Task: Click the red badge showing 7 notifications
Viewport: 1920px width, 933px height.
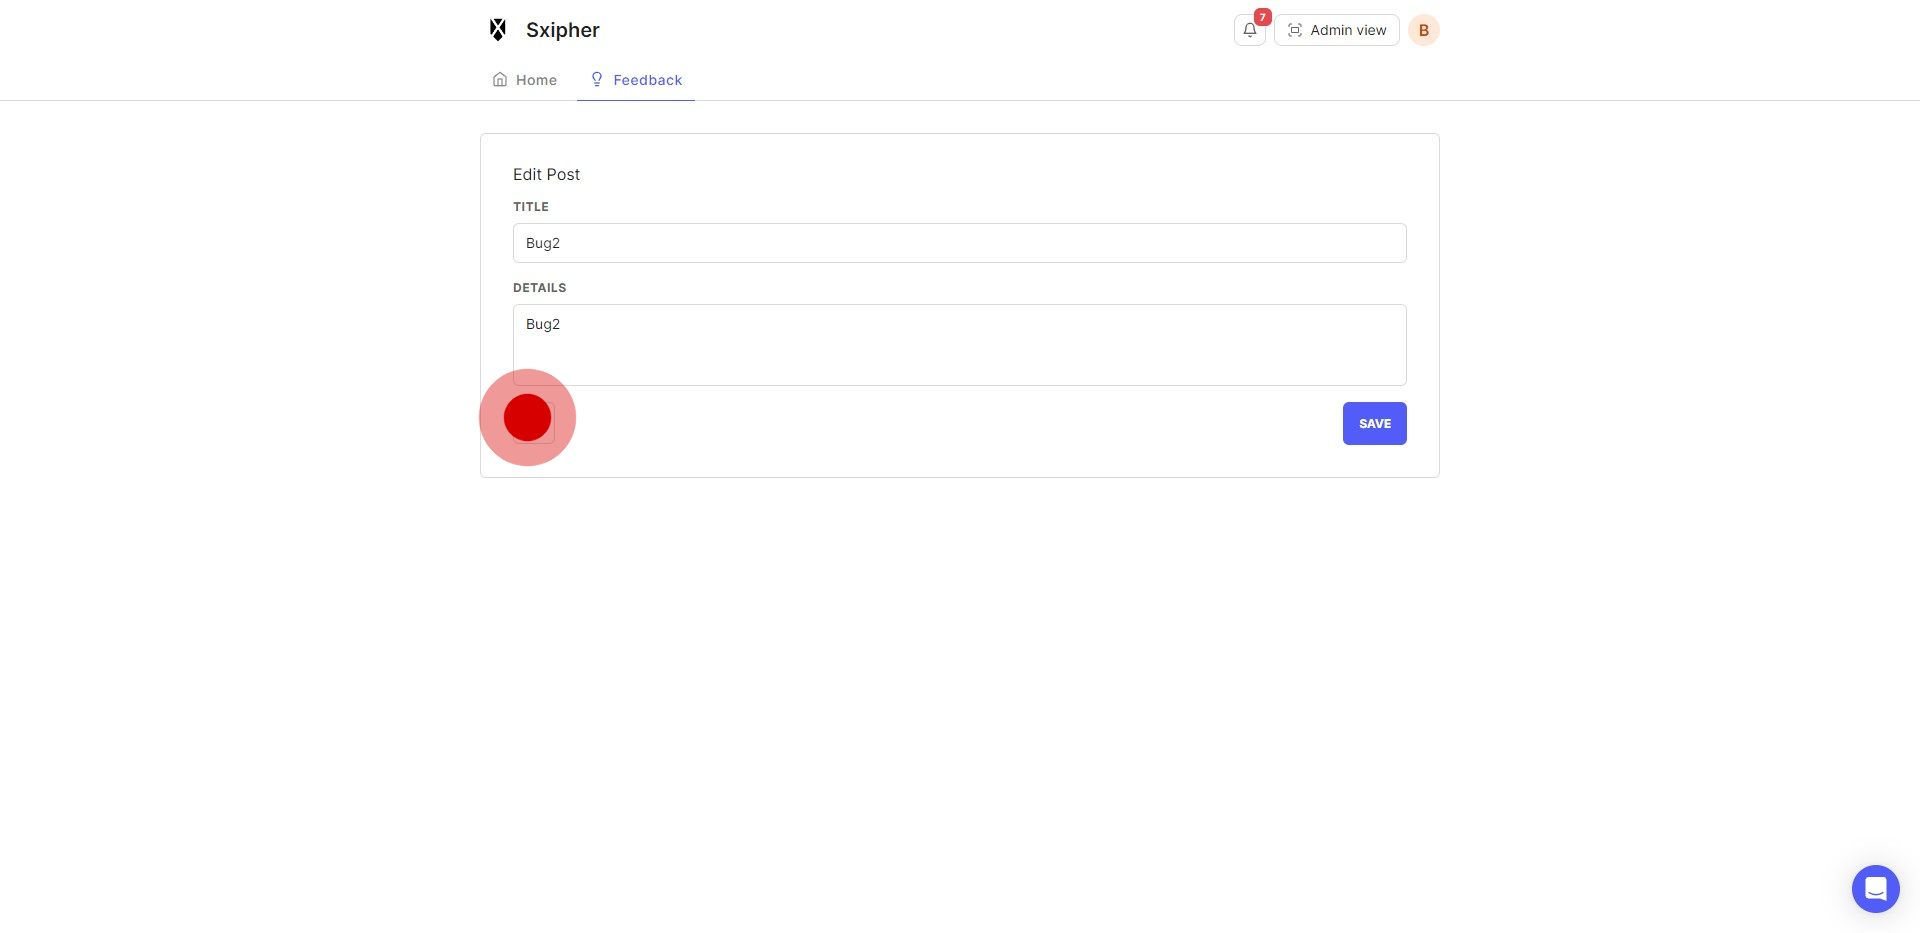Action: [1262, 17]
